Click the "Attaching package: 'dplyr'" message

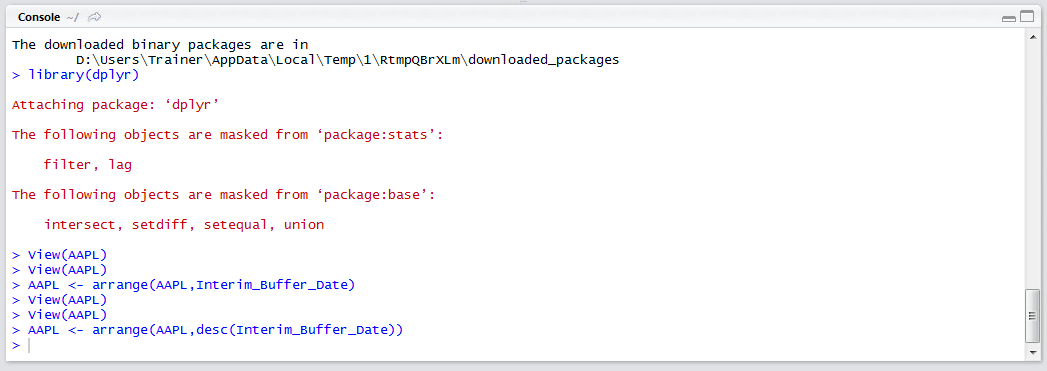(116, 105)
